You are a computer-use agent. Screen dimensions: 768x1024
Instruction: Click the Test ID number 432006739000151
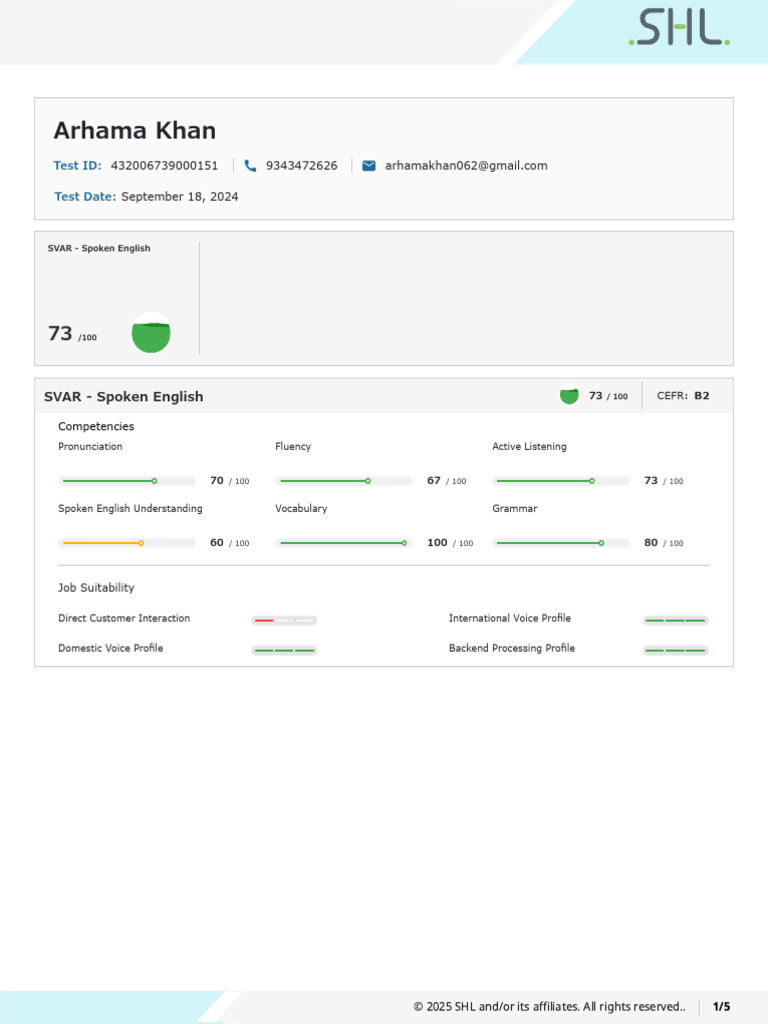164,166
